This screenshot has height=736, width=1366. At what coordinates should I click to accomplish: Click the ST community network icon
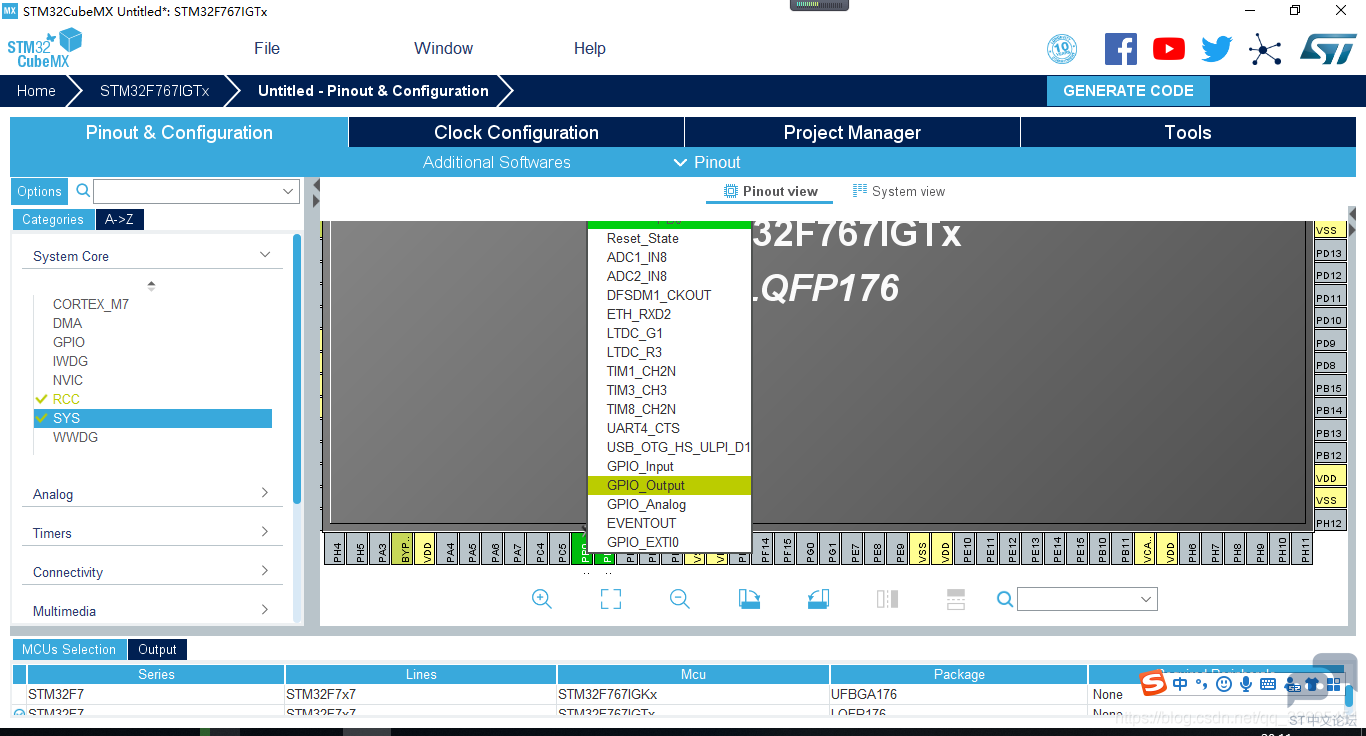(x=1265, y=49)
